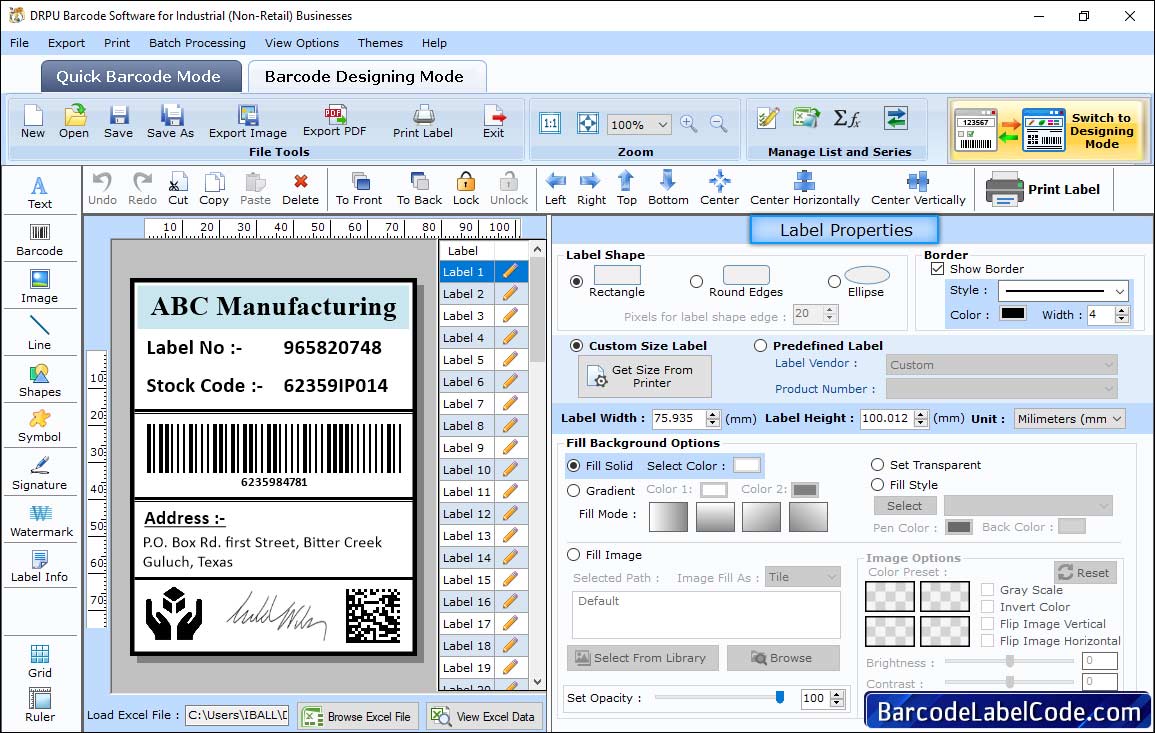The image size is (1155, 733).
Task: Click the zoom out magnifier
Action: click(718, 124)
